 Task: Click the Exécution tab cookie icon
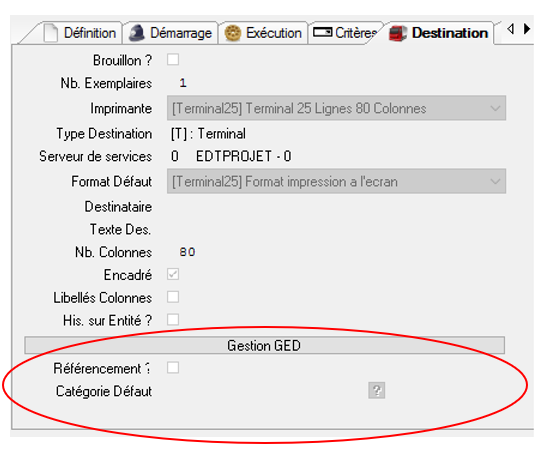tap(232, 33)
